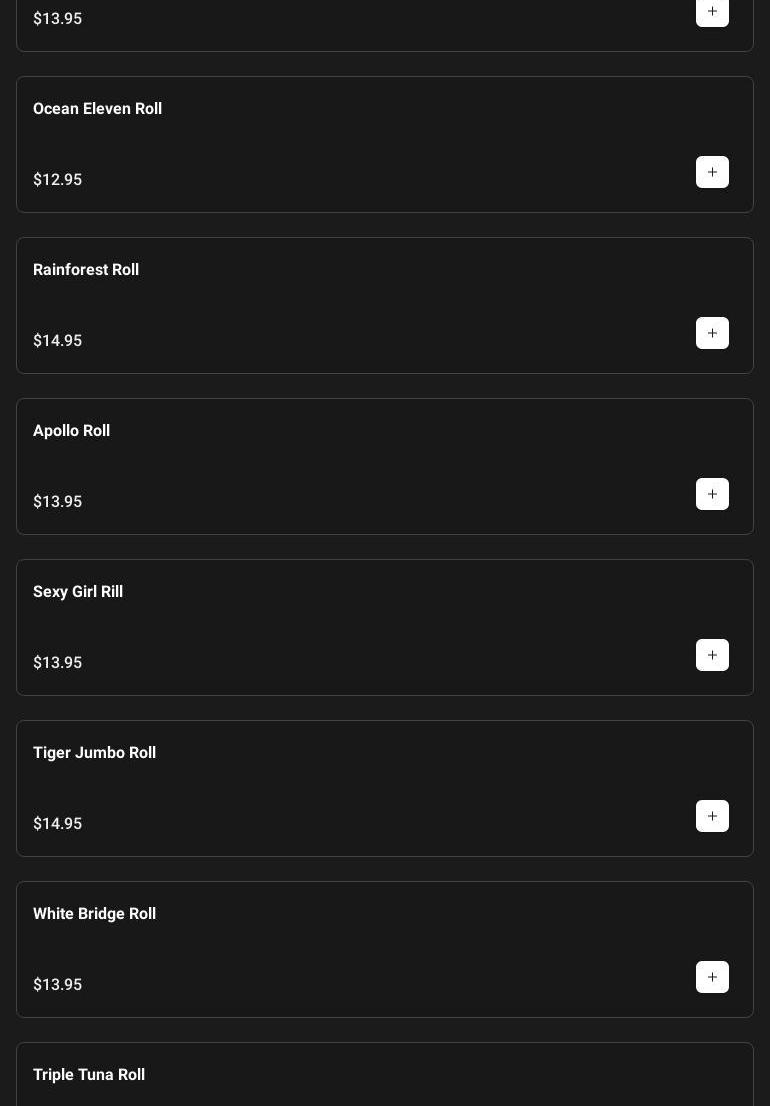Add Tiger Jumbo Roll with the plus icon
The image size is (770, 1106).
pos(712,816)
